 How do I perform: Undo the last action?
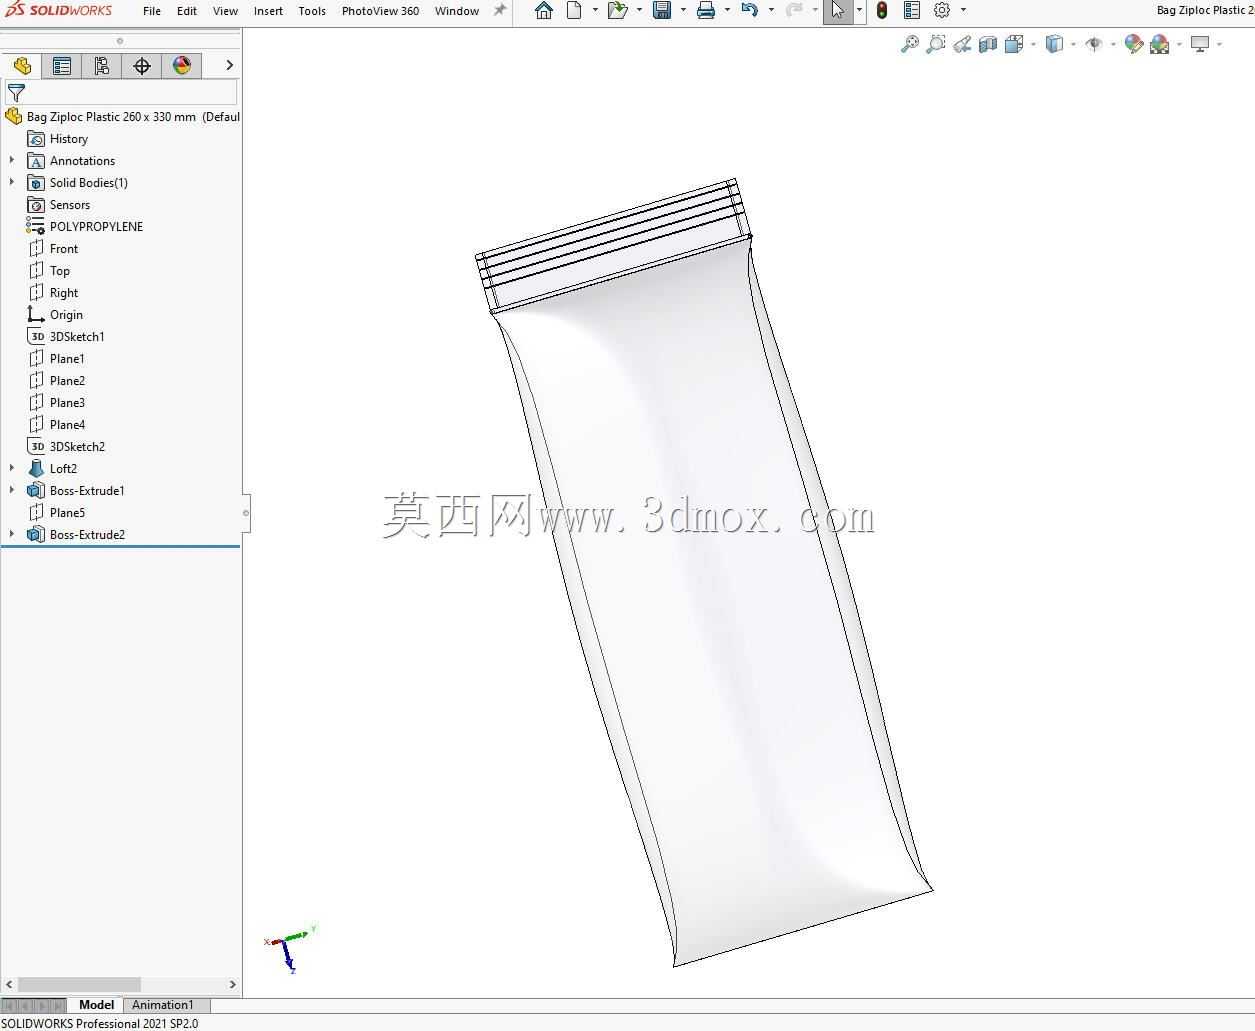tap(750, 11)
